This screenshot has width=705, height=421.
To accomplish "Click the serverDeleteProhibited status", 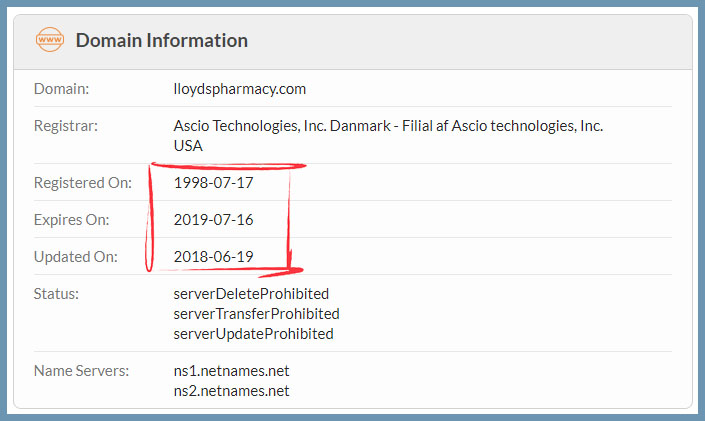I will tap(251, 294).
